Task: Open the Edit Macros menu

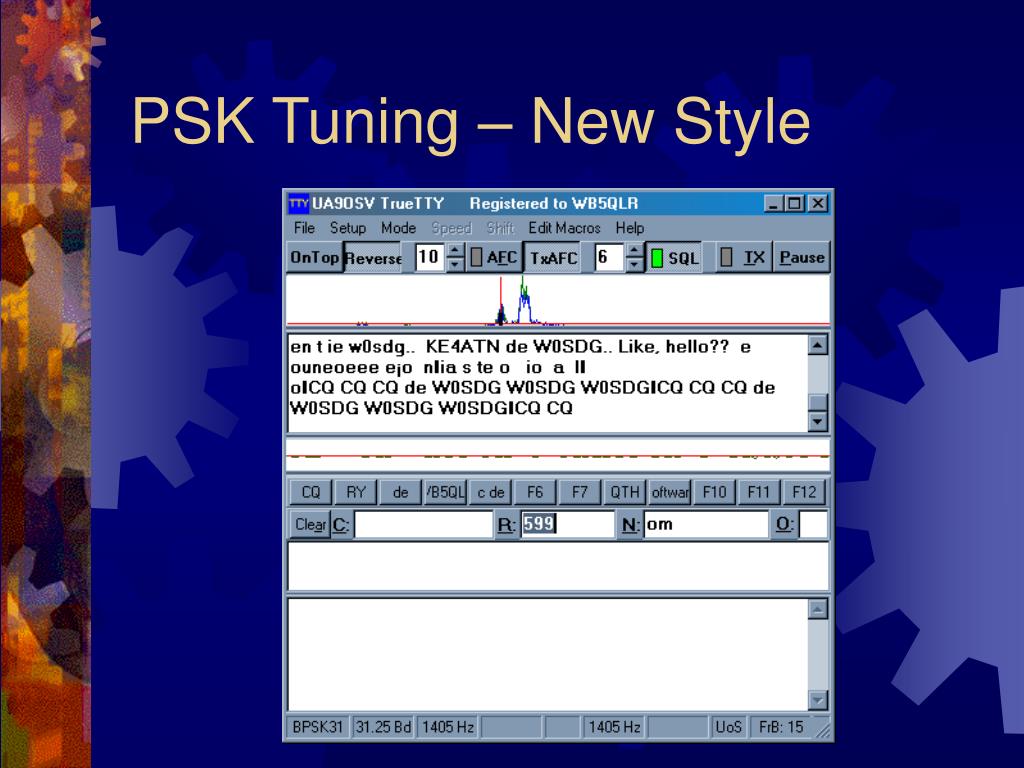Action: (x=564, y=228)
